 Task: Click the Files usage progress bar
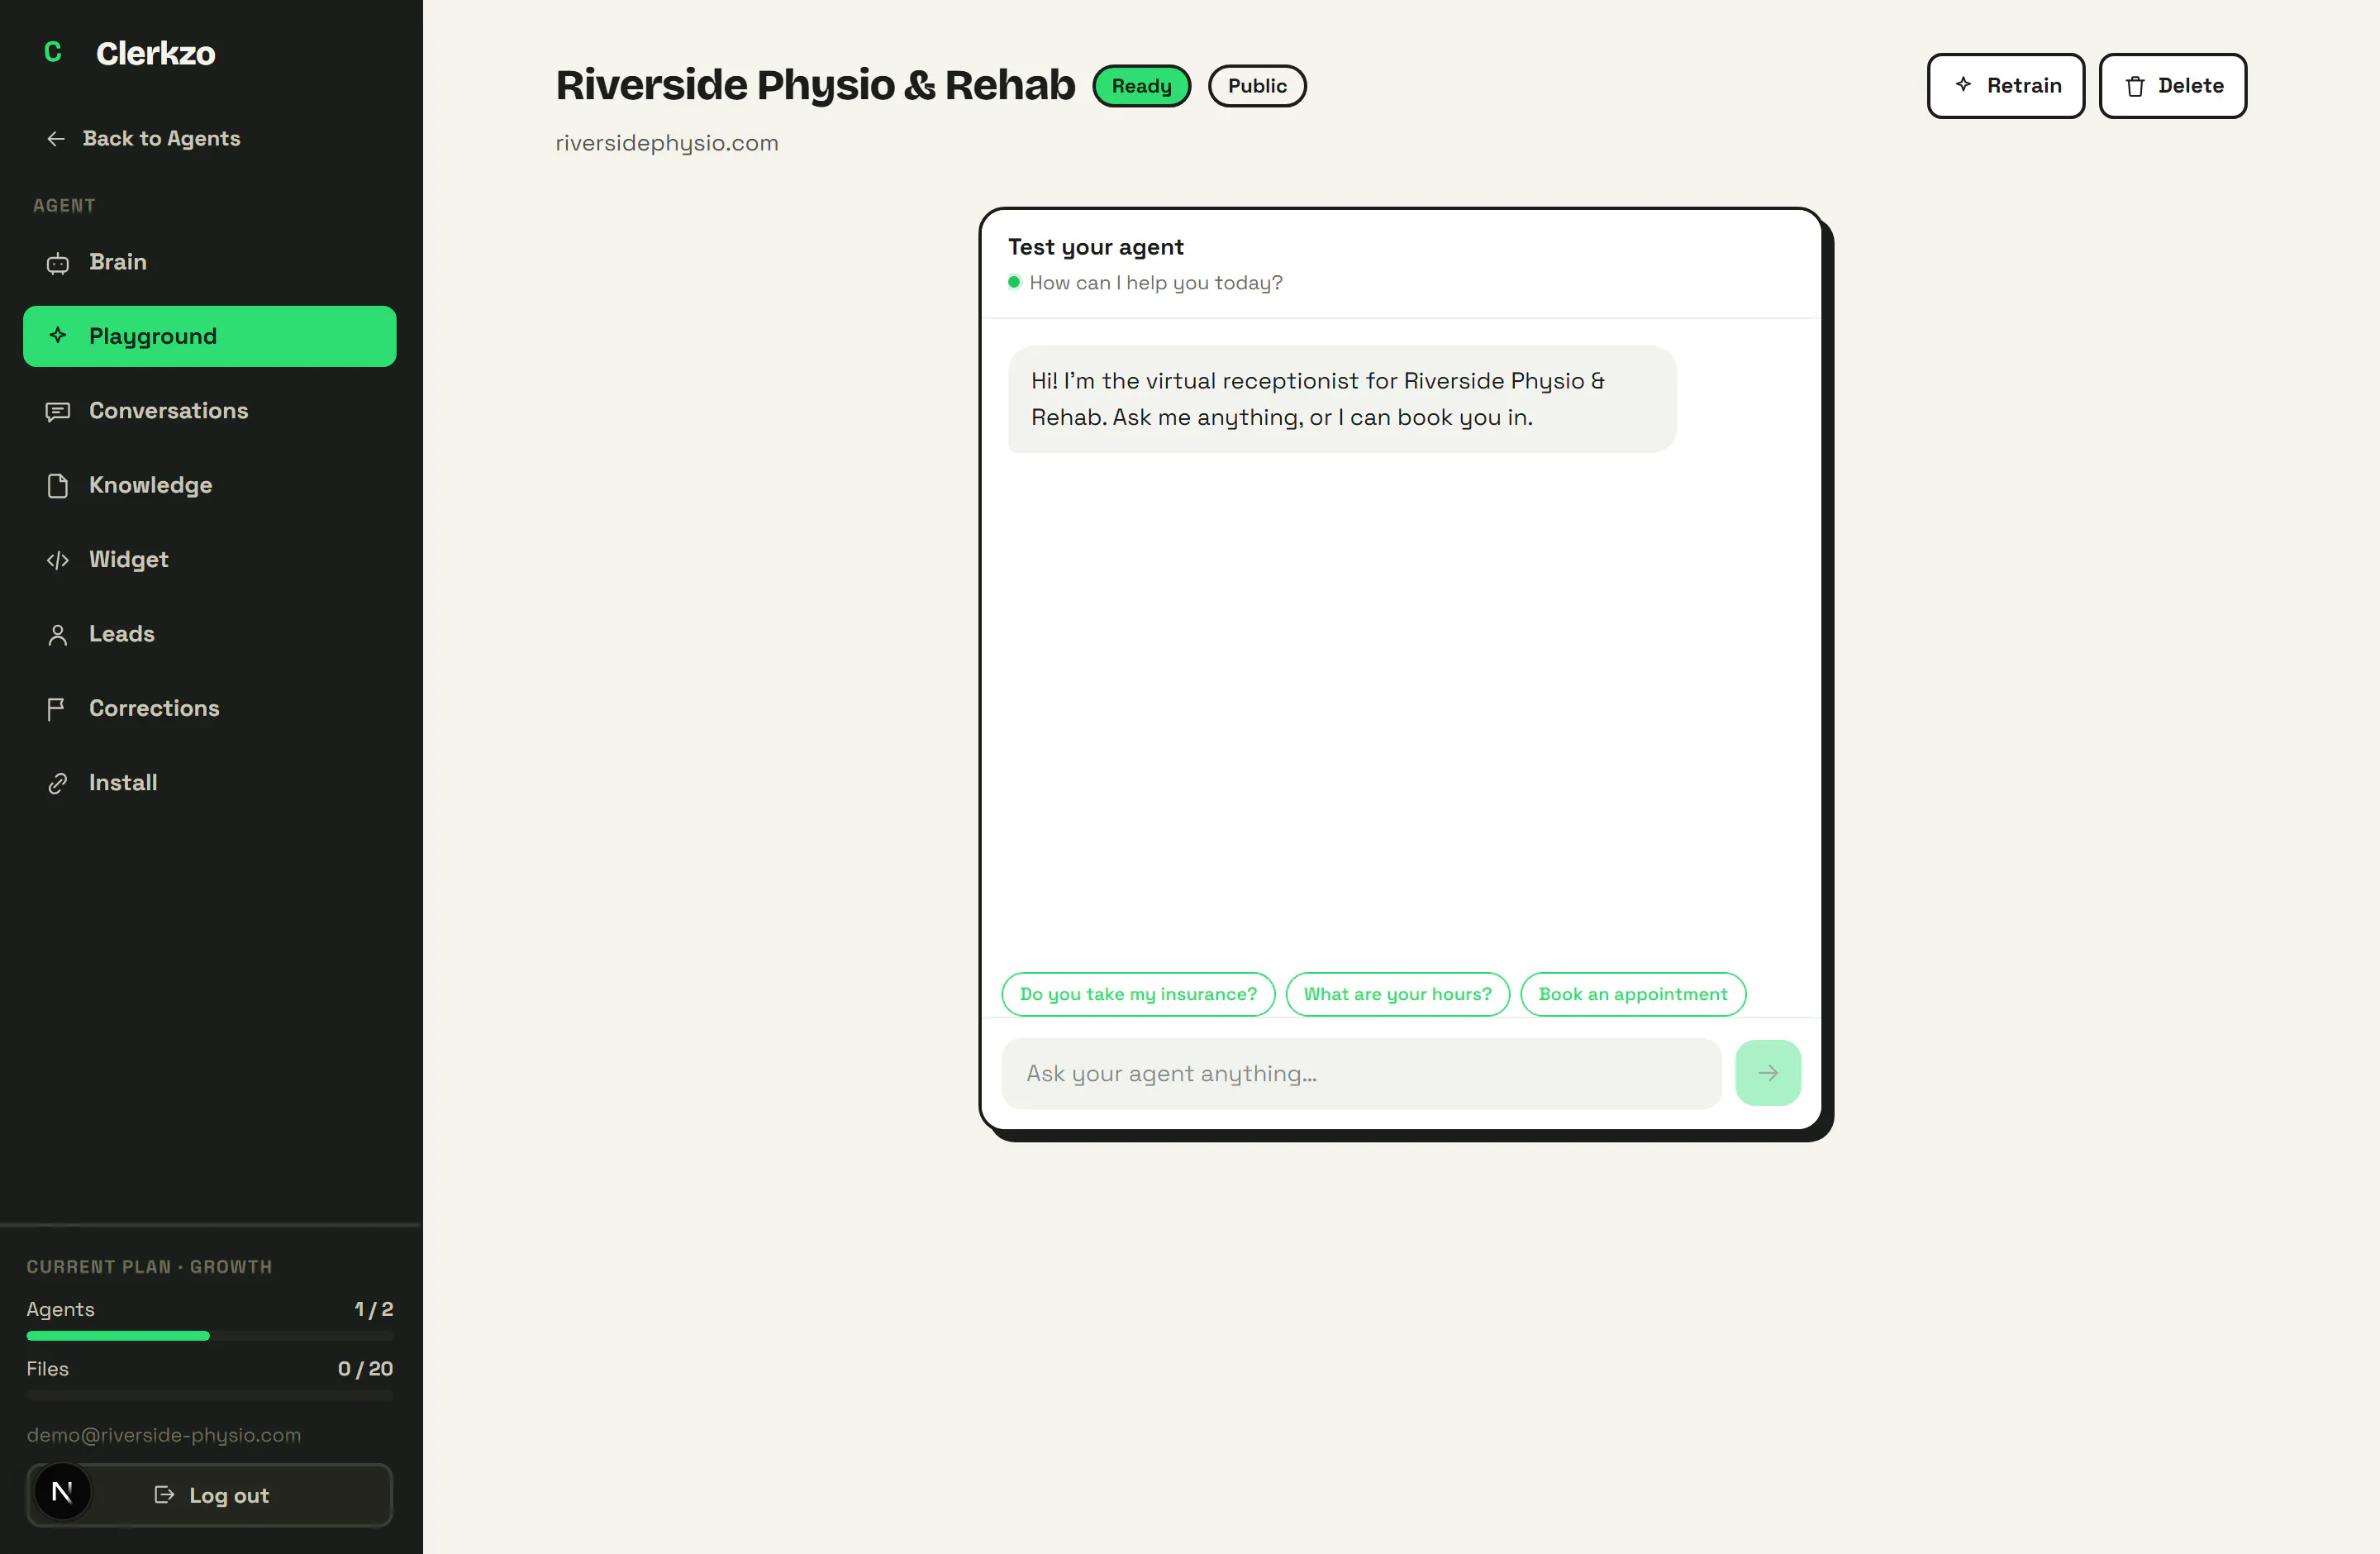pyautogui.click(x=210, y=1395)
